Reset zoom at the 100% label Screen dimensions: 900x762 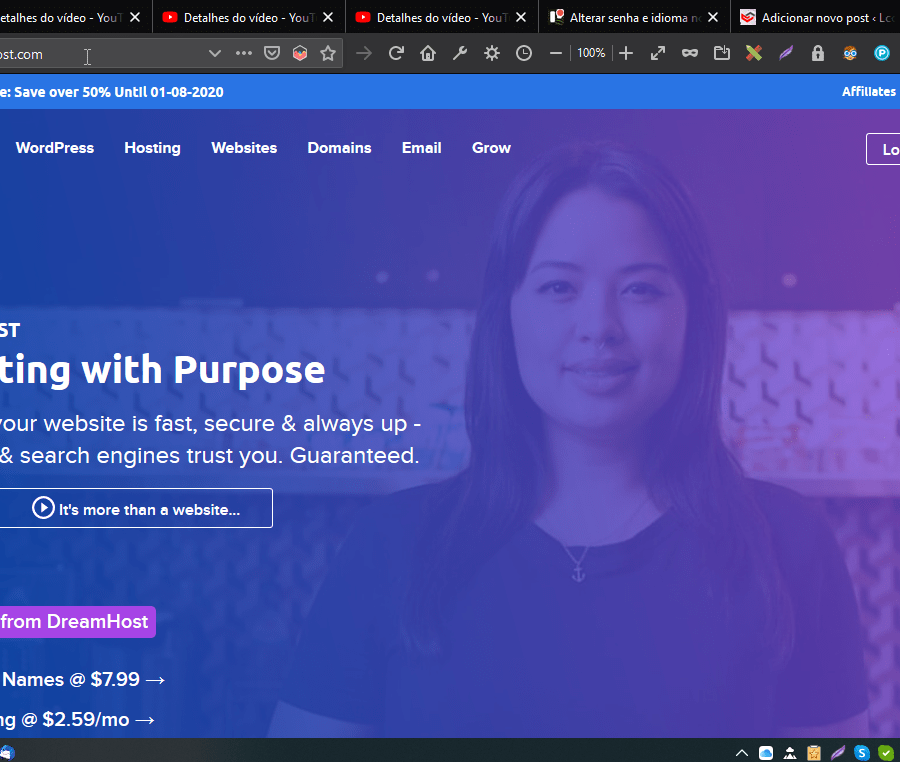[591, 53]
